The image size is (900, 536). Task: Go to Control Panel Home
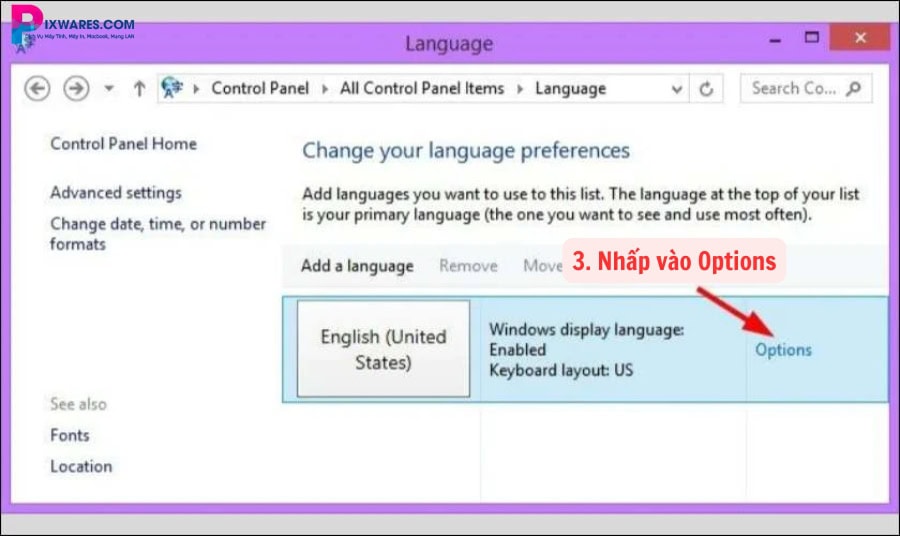[123, 144]
